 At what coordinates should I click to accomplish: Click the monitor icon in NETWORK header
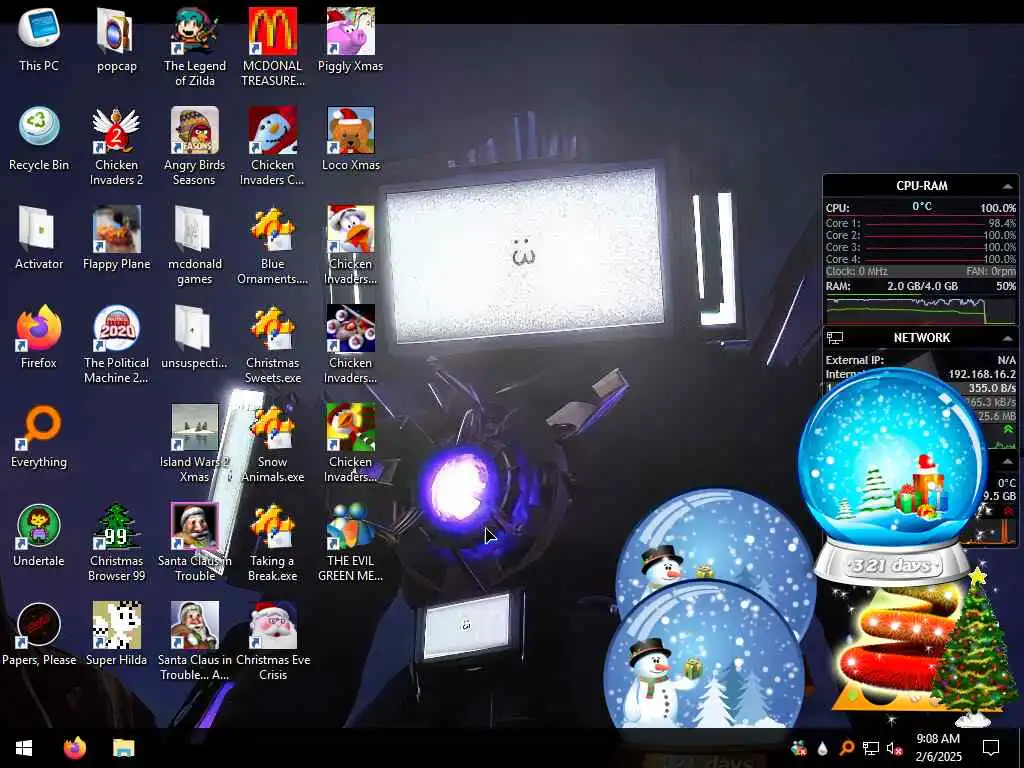click(x=835, y=338)
